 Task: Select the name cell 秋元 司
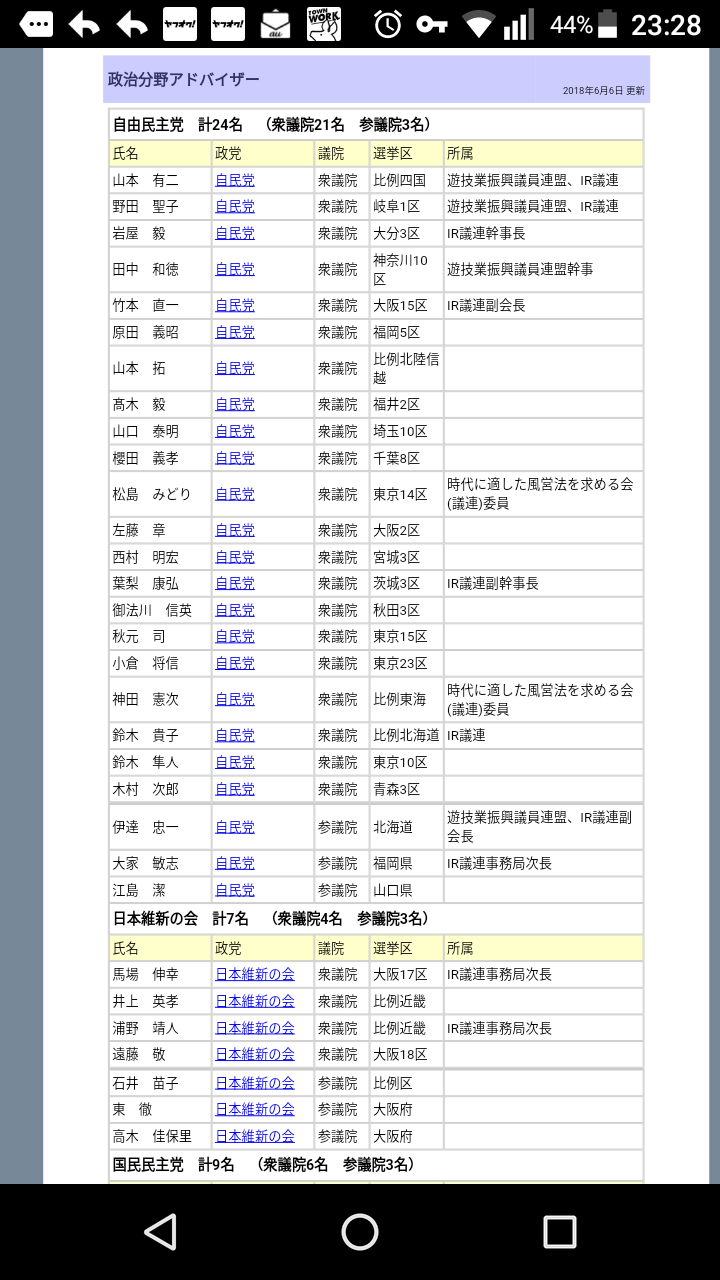click(160, 636)
